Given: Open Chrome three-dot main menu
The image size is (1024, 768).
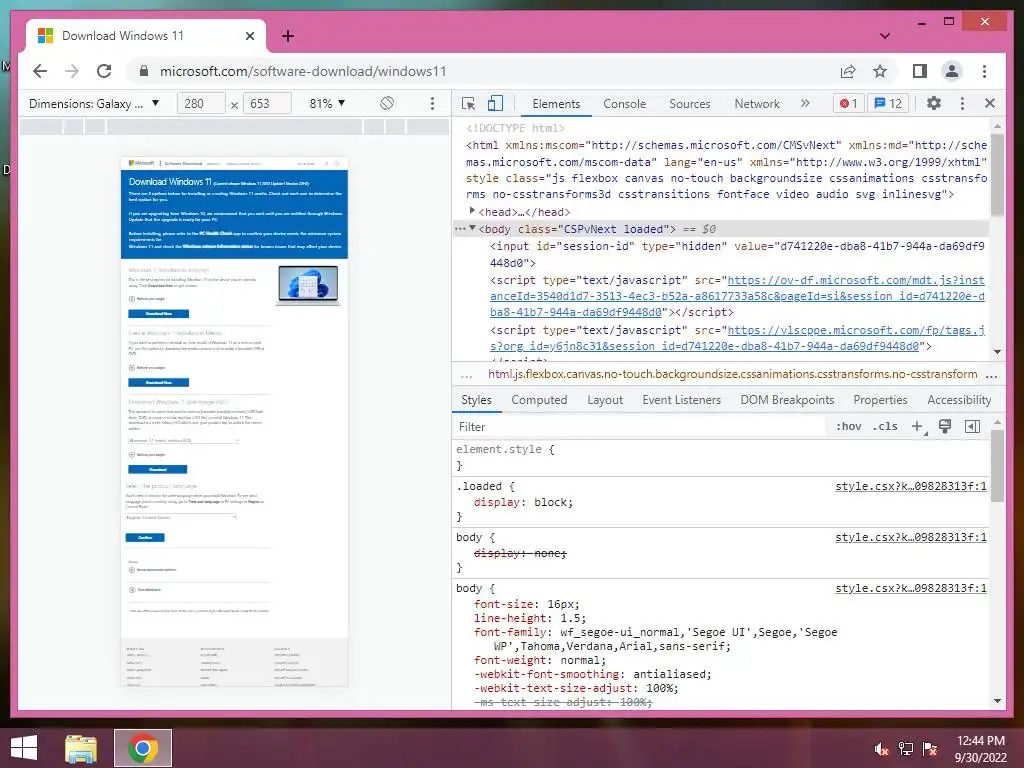Looking at the screenshot, I should [x=984, y=71].
